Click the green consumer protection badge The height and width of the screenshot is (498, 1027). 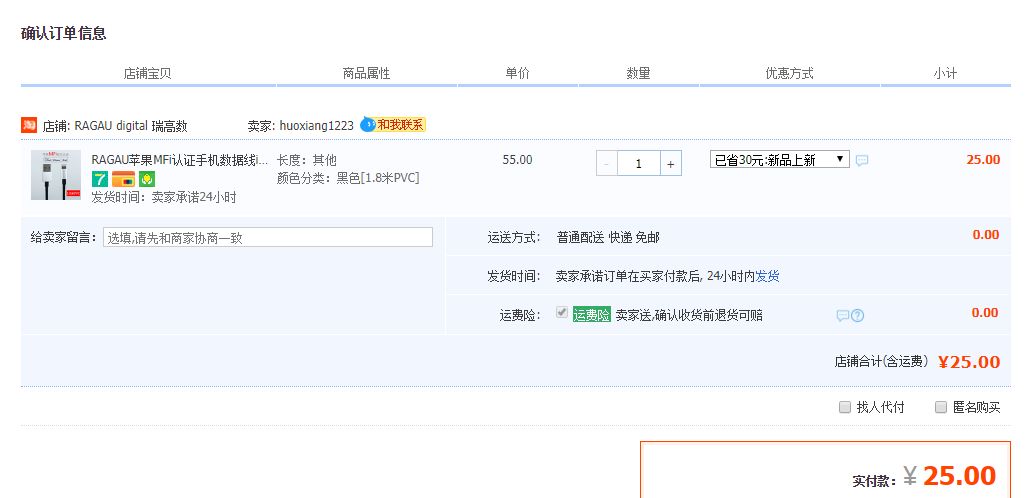click(147, 179)
